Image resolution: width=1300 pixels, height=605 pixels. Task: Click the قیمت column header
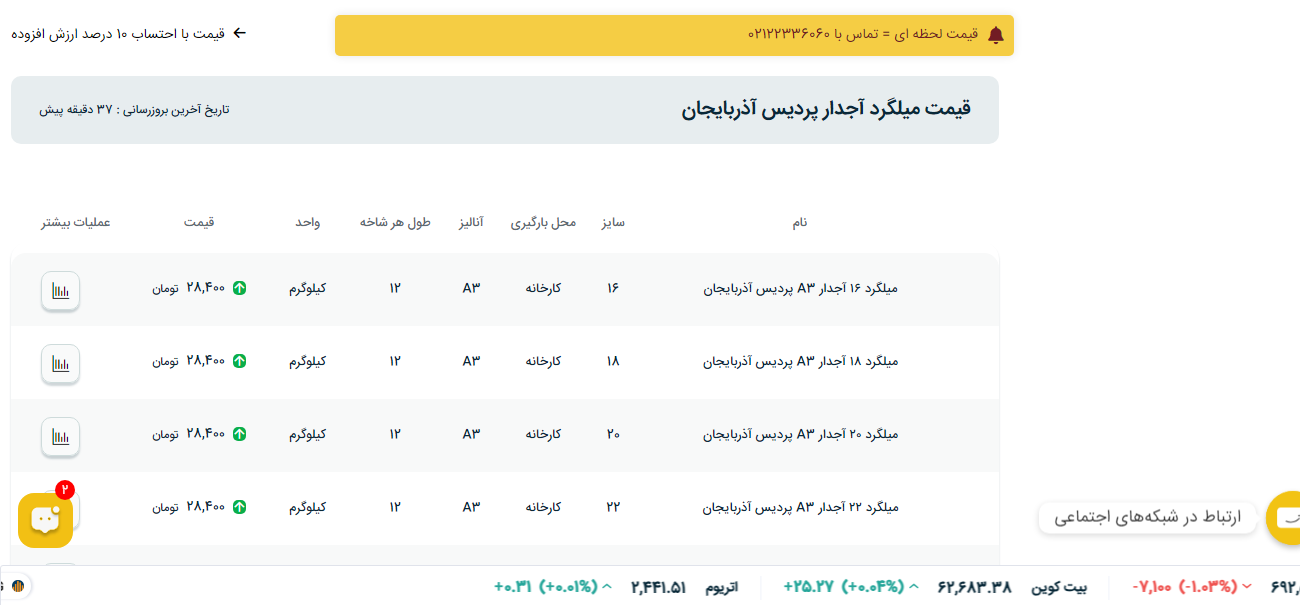tap(198, 222)
